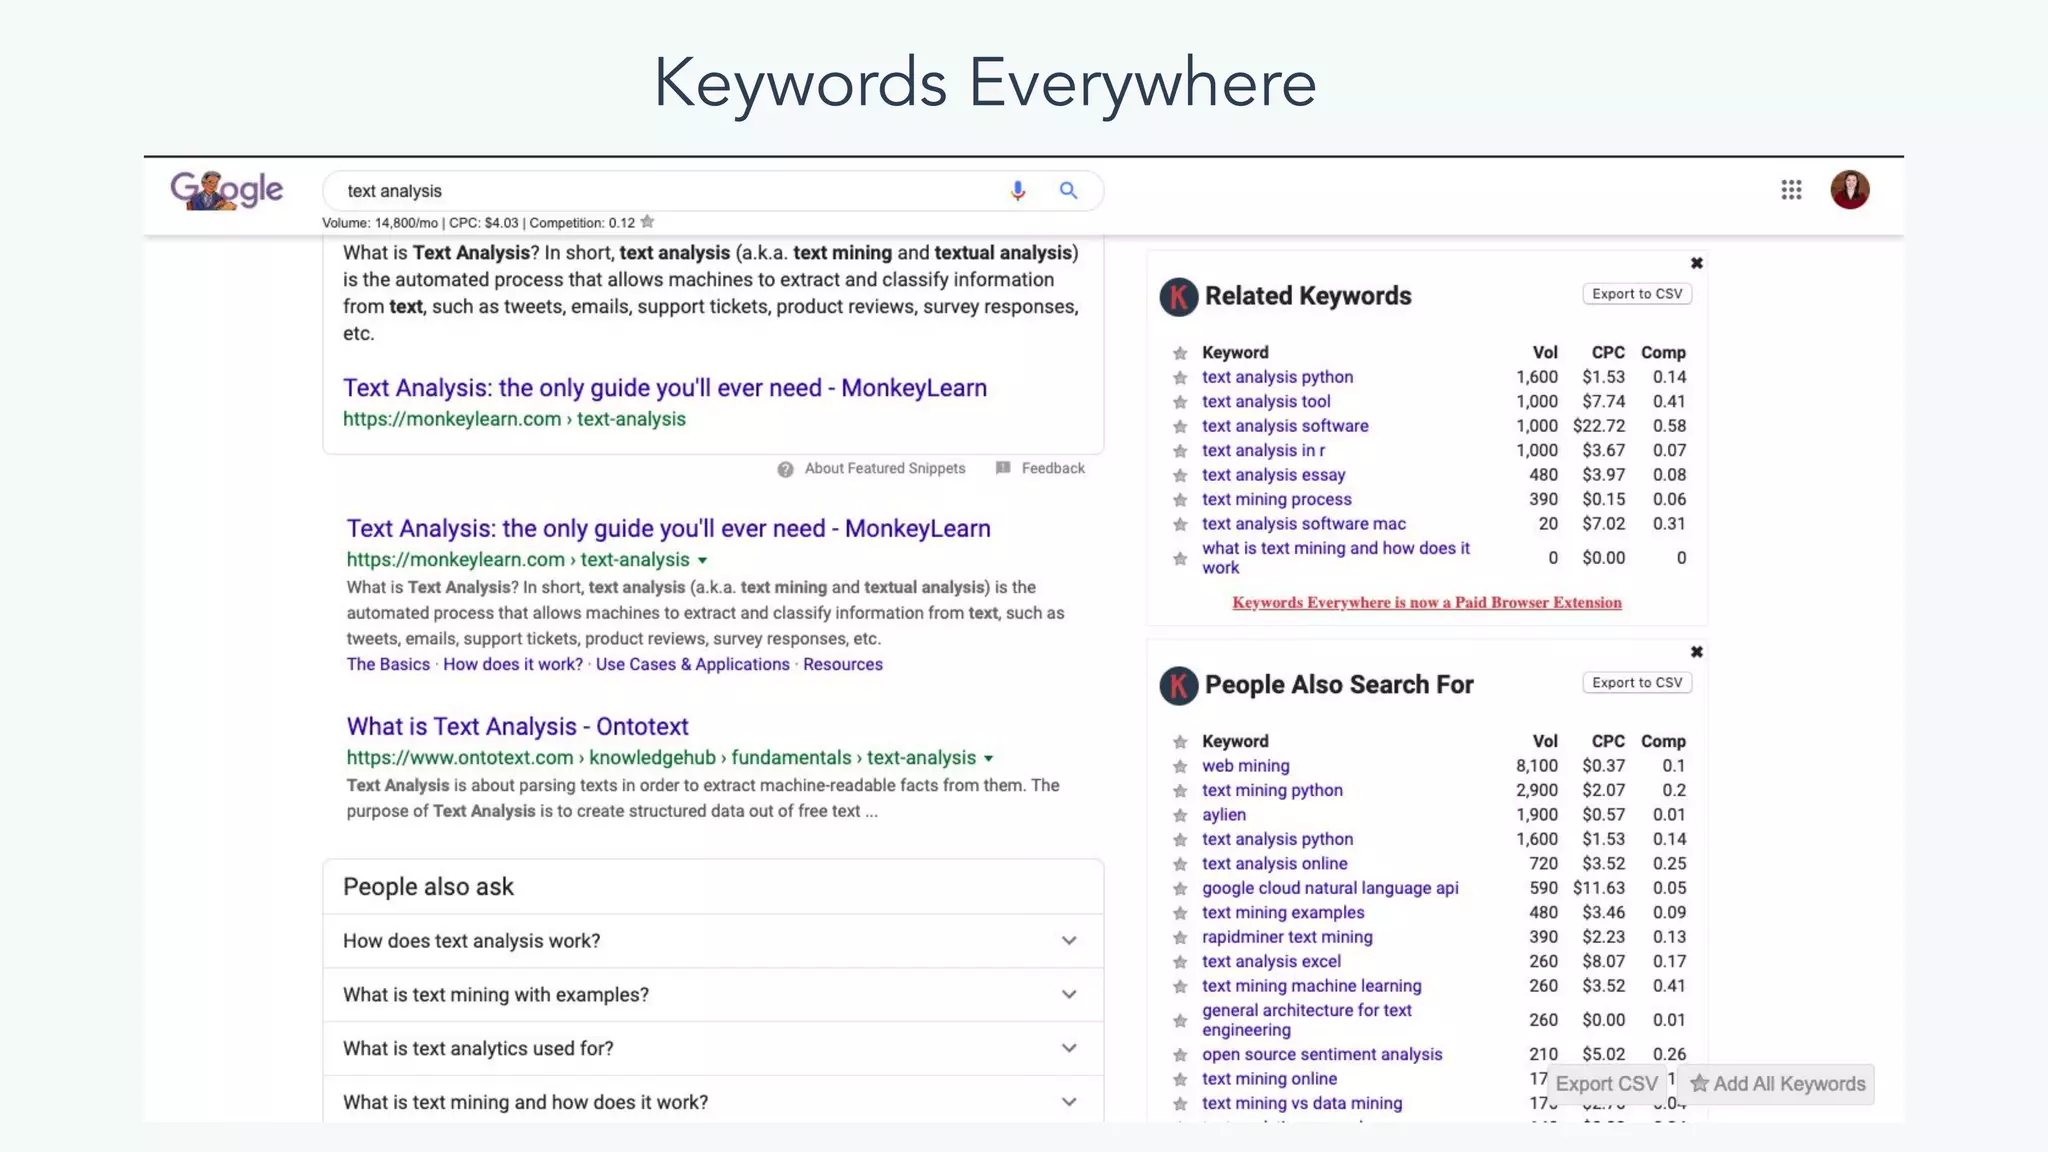Viewport: 2048px width, 1152px height.
Task: Open 'text analysis software' keyword link
Action: coord(1285,426)
